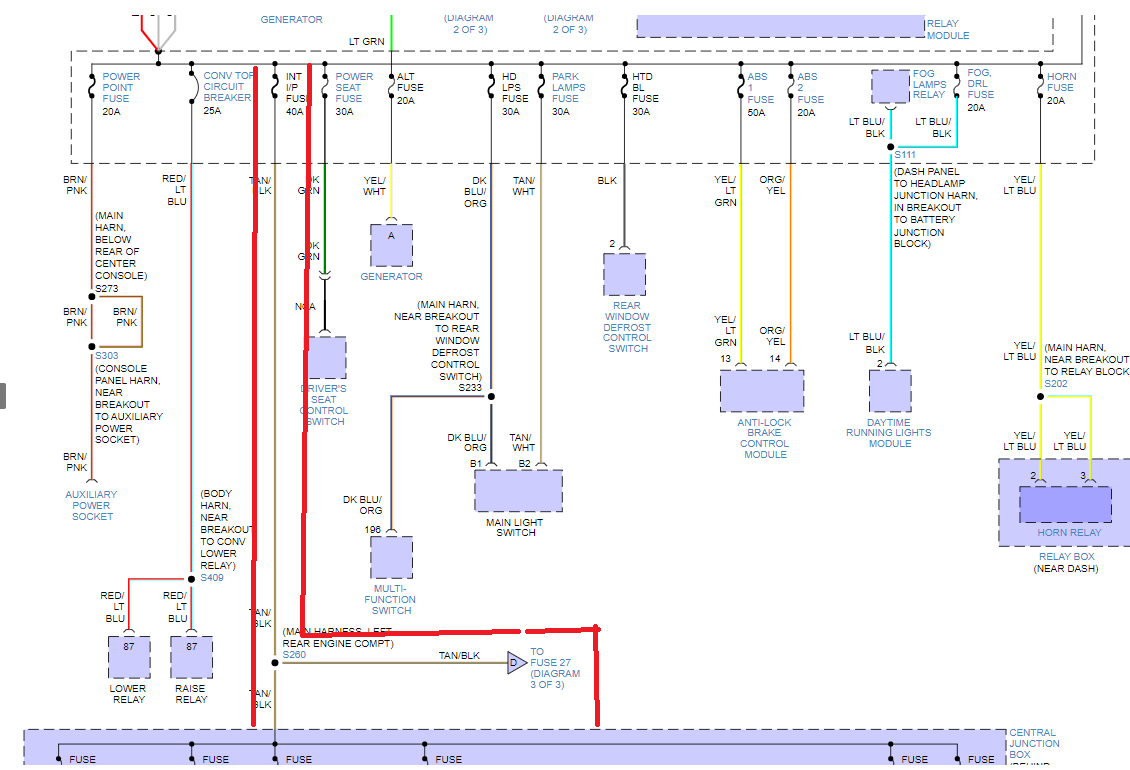
Task: Click the Raise Relay box
Action: pyautogui.click(x=191, y=657)
